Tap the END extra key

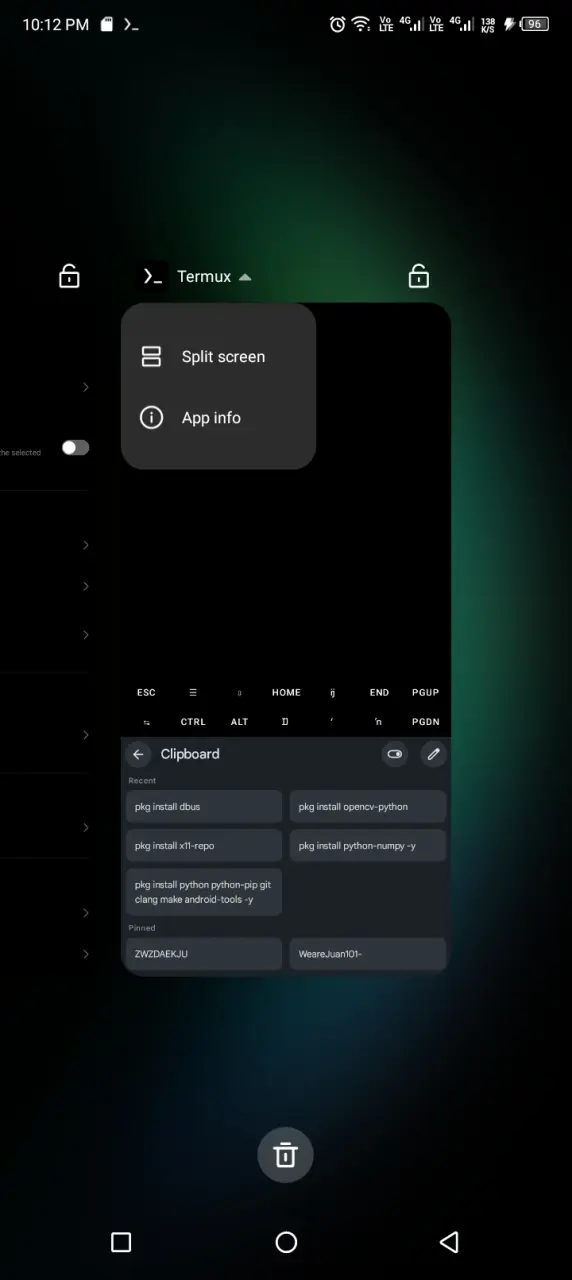[379, 693]
